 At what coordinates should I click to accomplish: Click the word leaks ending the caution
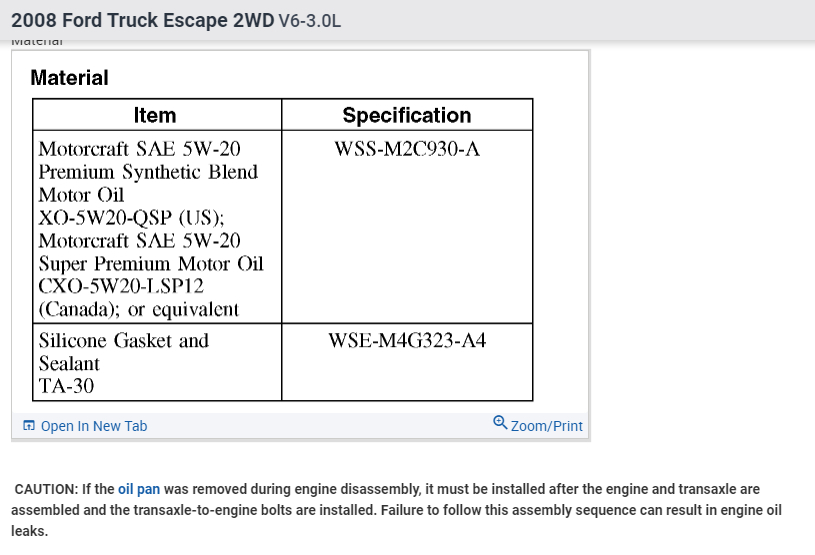[x=30, y=531]
